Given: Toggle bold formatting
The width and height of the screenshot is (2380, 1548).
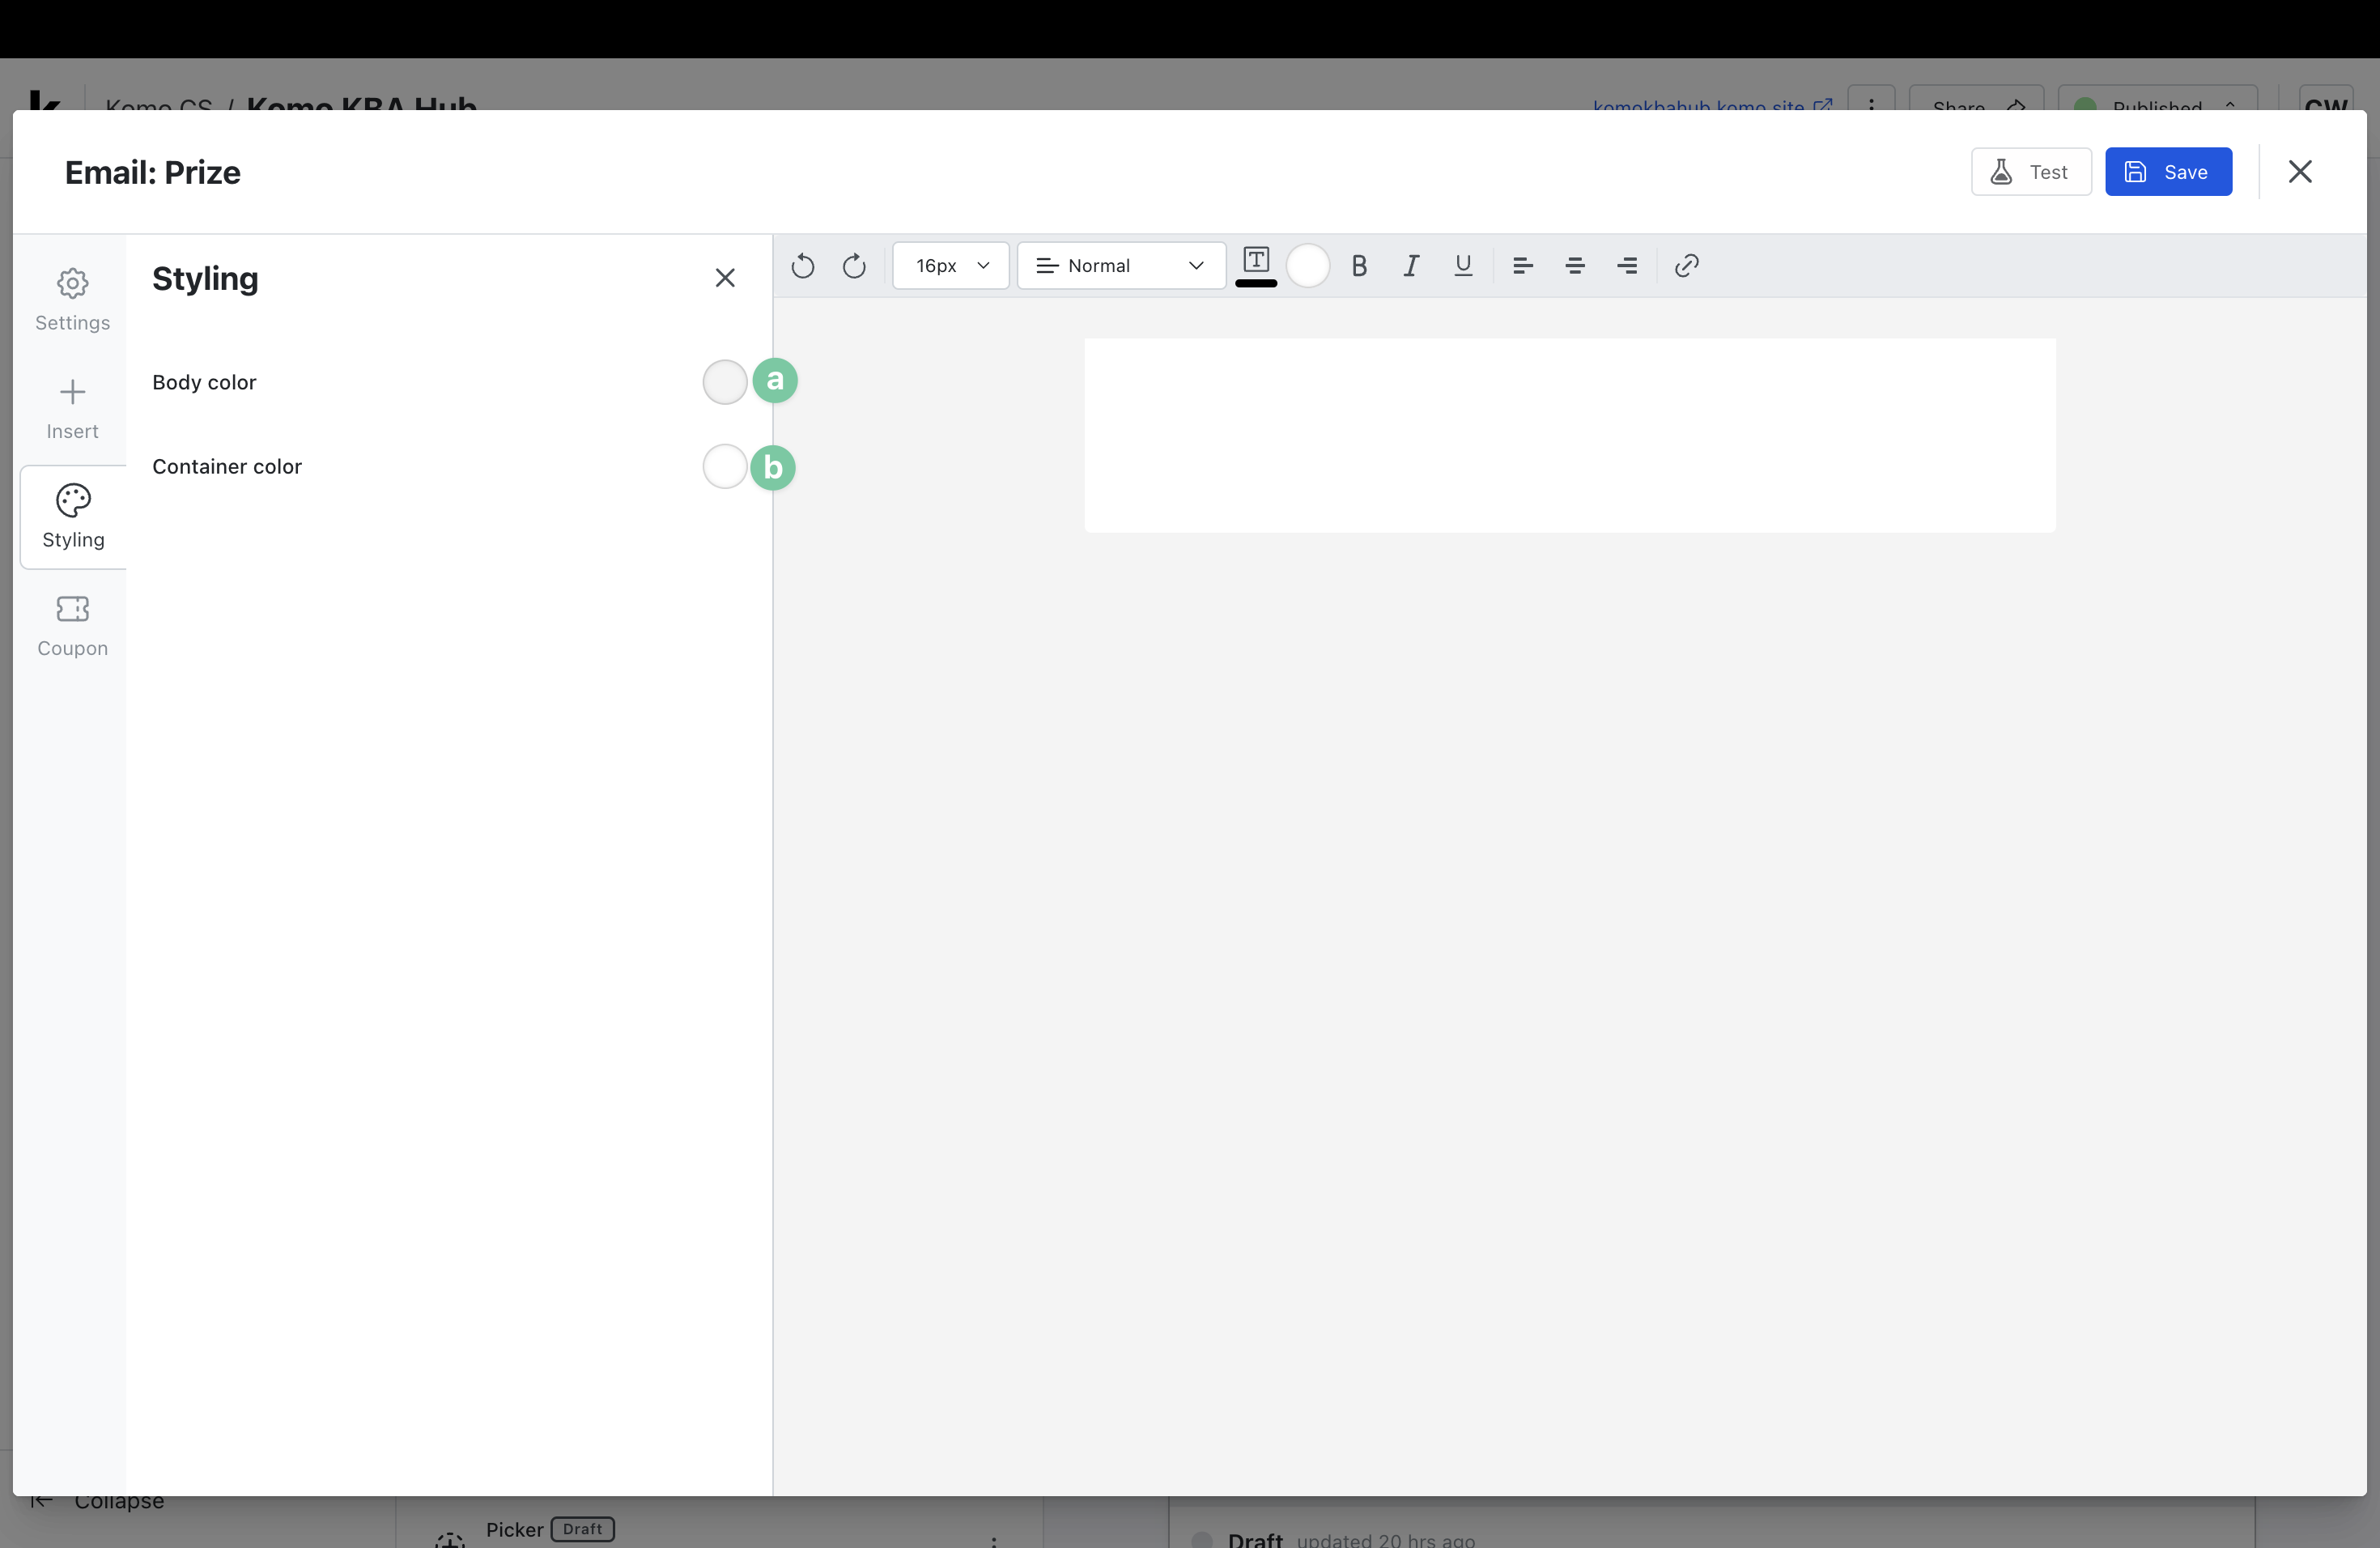Looking at the screenshot, I should coord(1358,266).
